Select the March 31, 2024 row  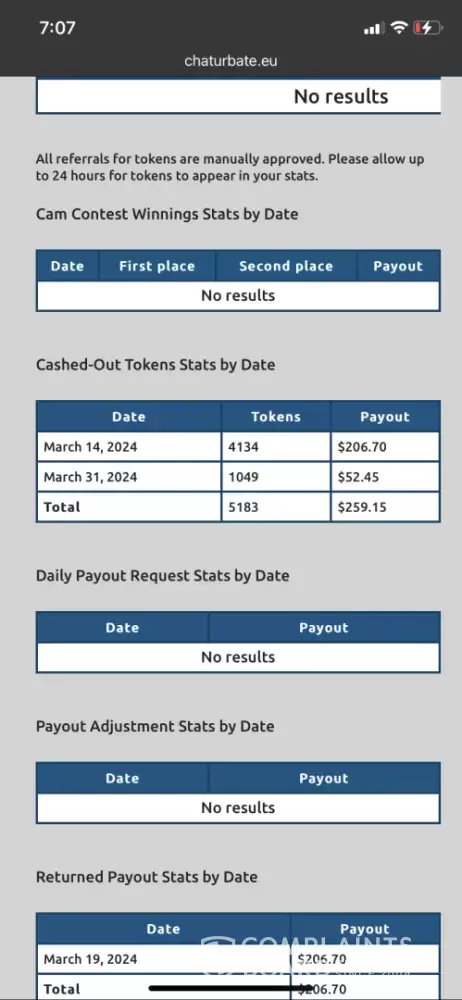(x=238, y=477)
